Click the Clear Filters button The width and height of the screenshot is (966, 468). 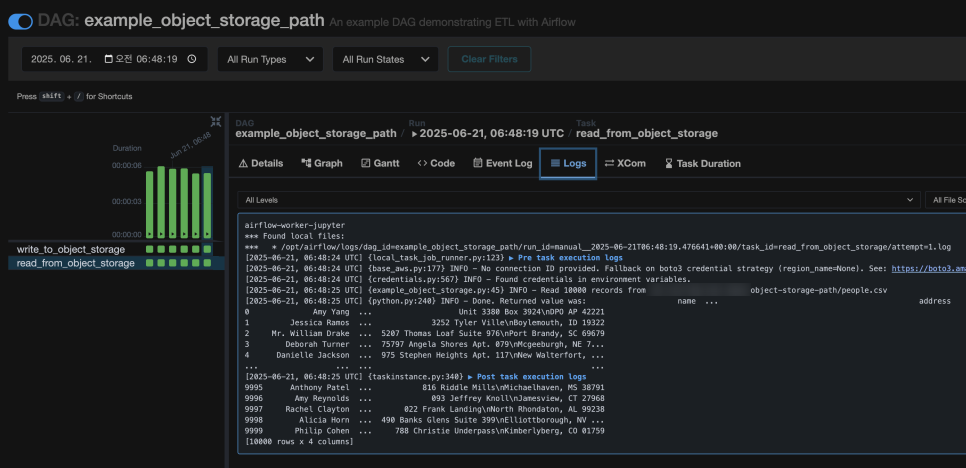click(x=489, y=59)
